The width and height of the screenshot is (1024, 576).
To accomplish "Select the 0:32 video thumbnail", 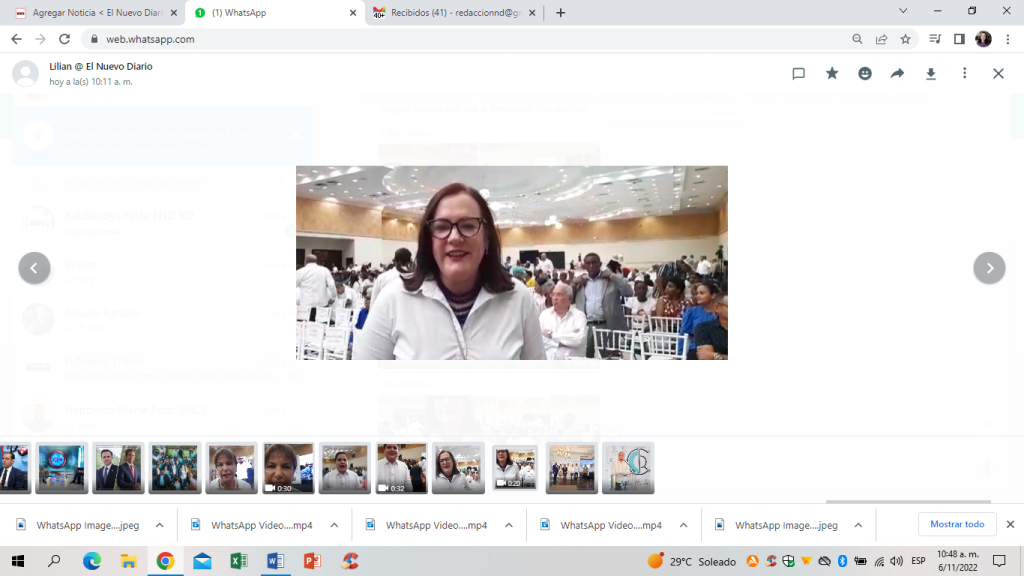I will pos(401,468).
